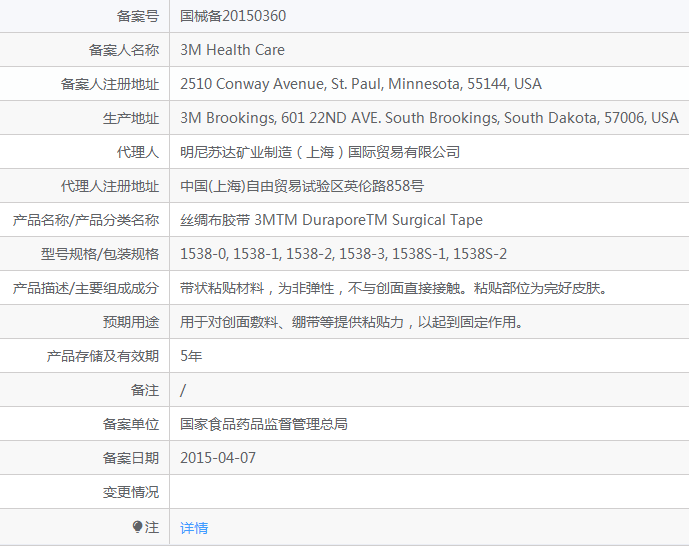689x546 pixels.
Task: Click the product name Durapore Surgical Tape
Action: [331, 220]
